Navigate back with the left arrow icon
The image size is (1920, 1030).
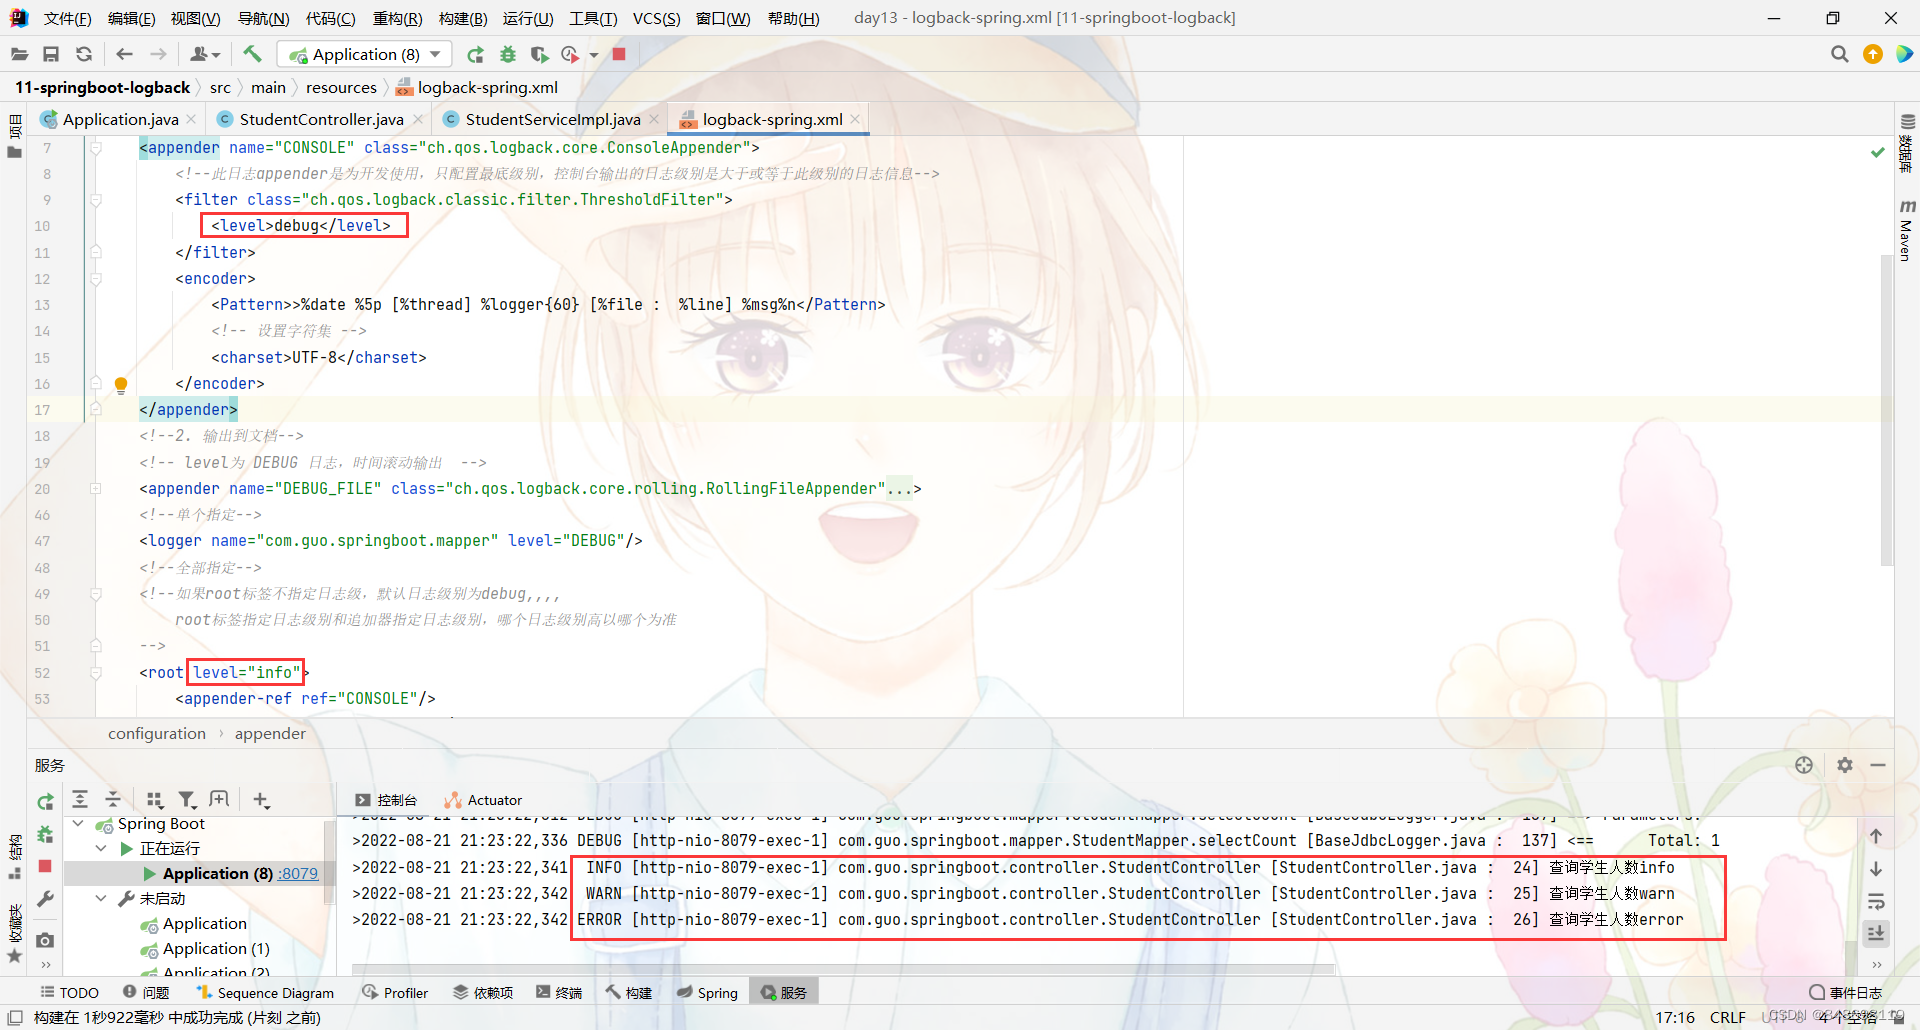pos(124,54)
